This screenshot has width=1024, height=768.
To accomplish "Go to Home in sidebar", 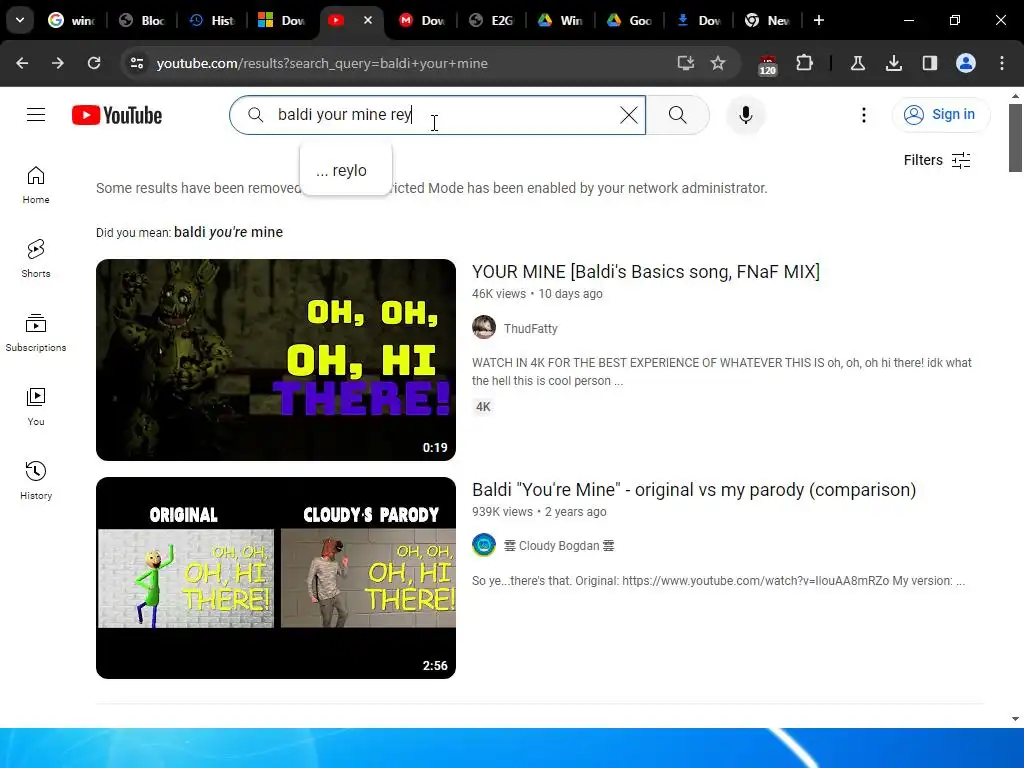I will click(x=36, y=185).
